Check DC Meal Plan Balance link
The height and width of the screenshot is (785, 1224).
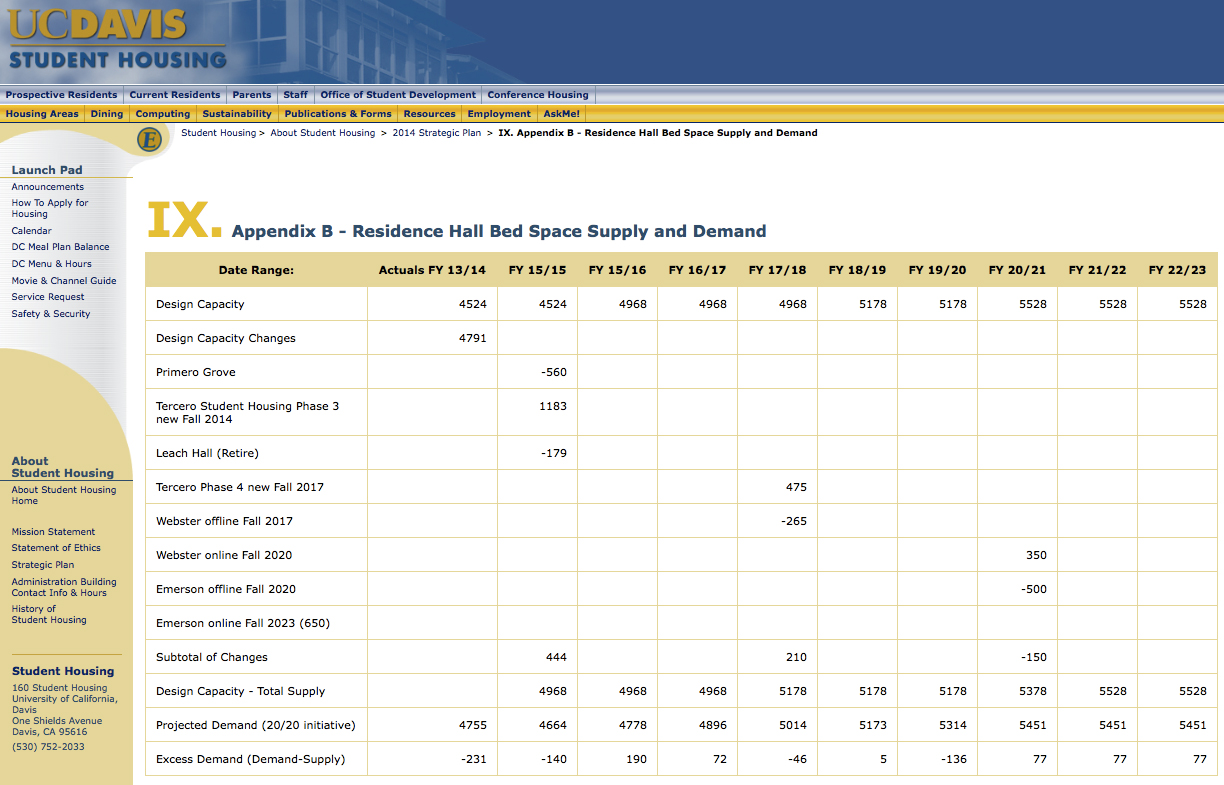click(60, 247)
